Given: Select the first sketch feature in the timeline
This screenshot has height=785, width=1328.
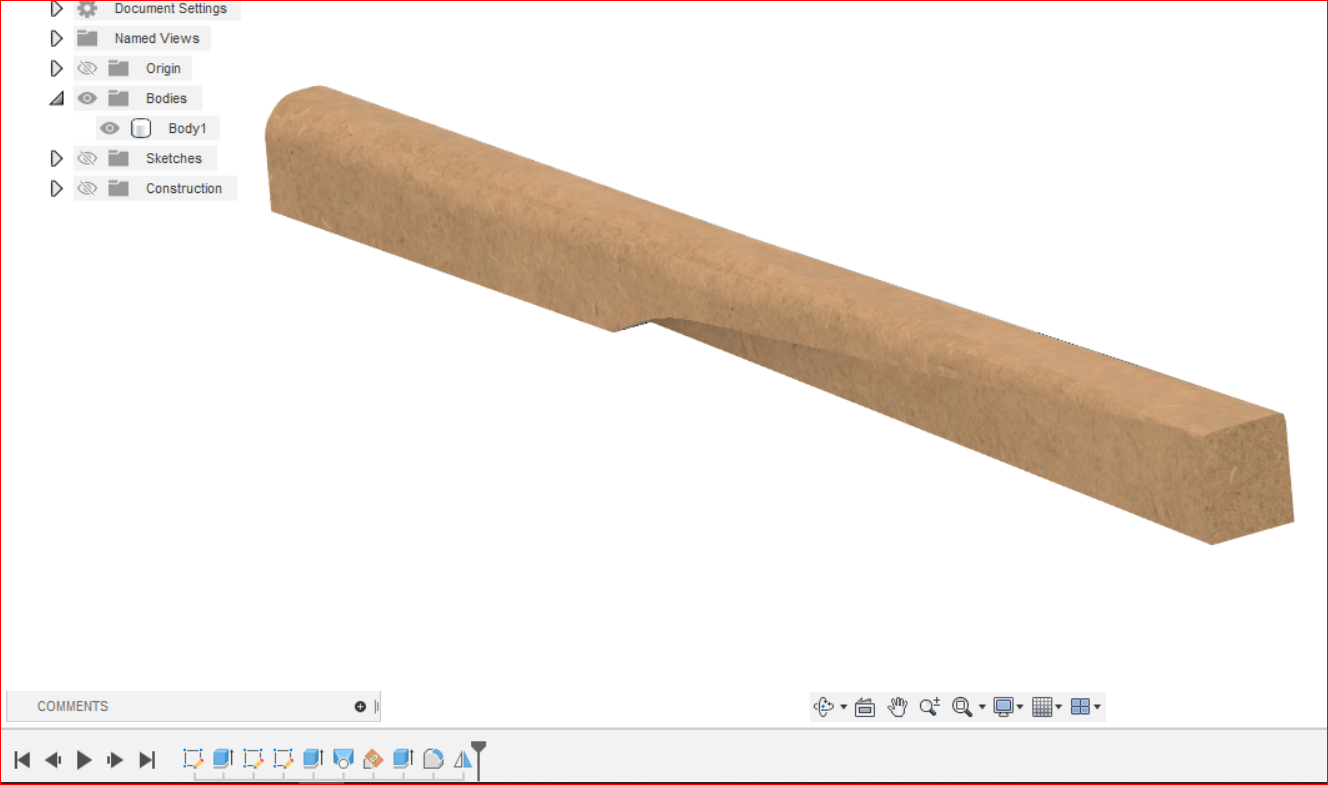Looking at the screenshot, I should coord(193,759).
